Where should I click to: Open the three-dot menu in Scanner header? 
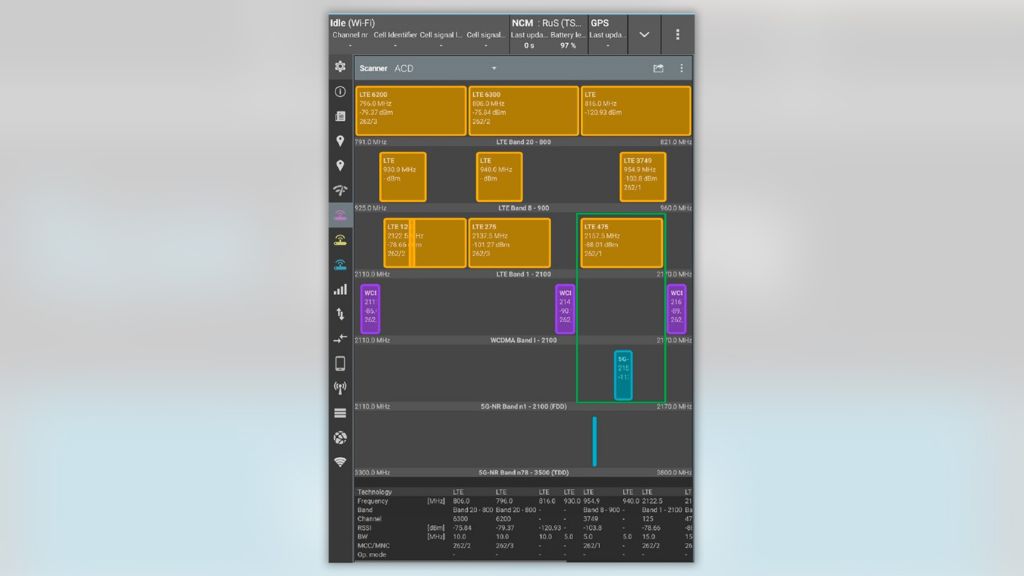[x=682, y=68]
